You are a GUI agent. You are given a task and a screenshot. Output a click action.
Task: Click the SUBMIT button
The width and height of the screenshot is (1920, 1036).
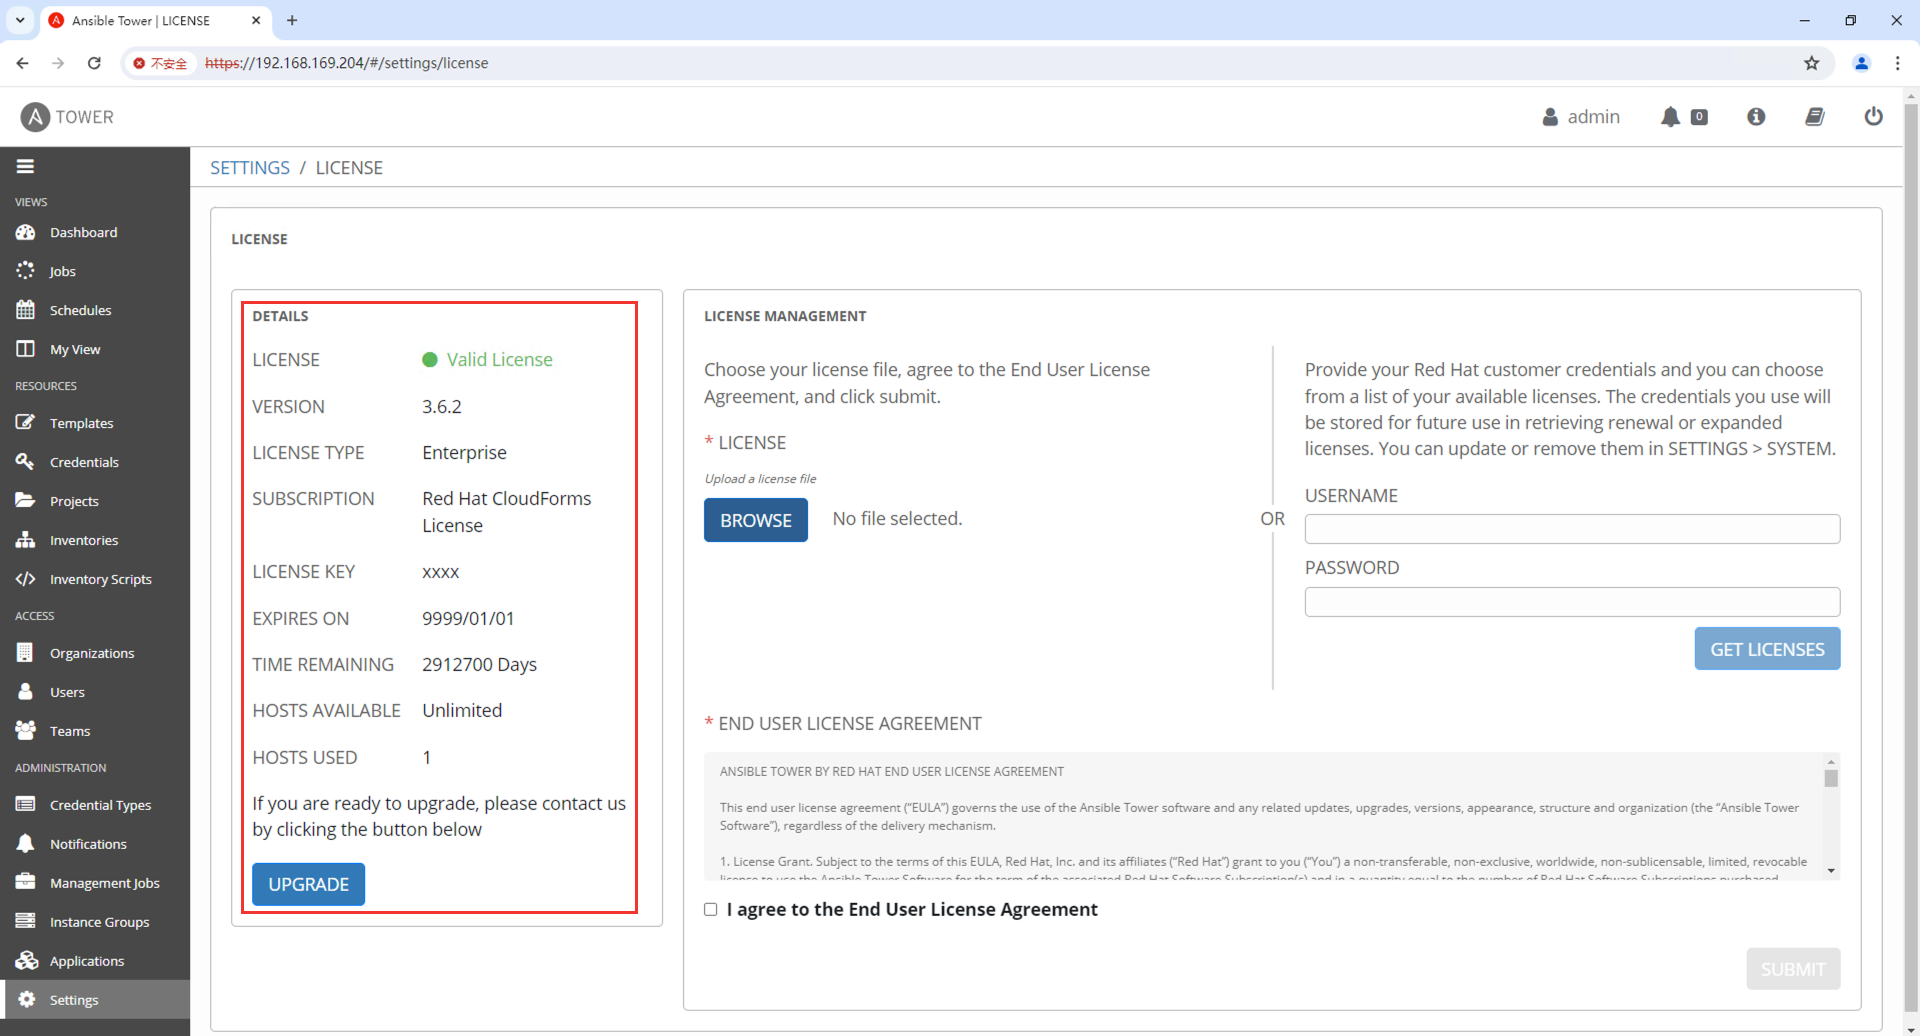1793,969
